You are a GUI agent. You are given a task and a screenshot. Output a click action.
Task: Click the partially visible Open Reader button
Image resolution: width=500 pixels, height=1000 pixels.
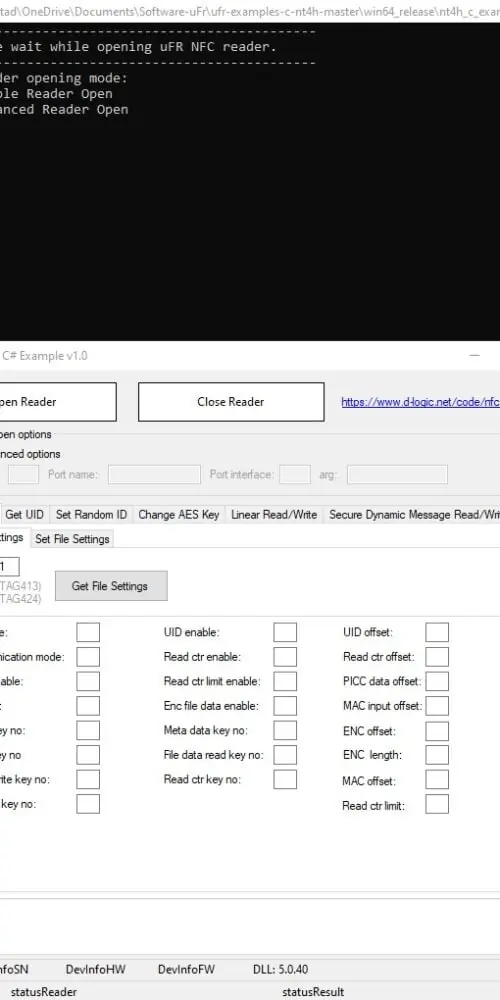(x=58, y=402)
